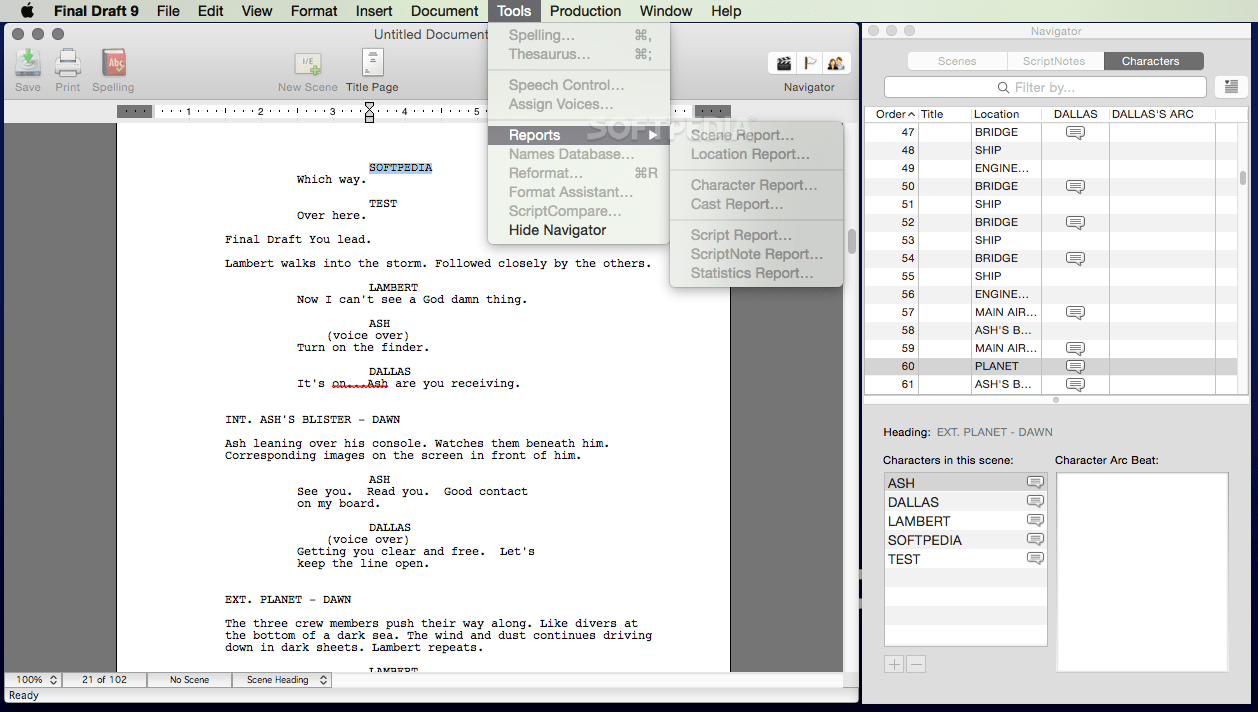Select Scene Report in the submenu
The image size is (1258, 712).
(x=756, y=135)
